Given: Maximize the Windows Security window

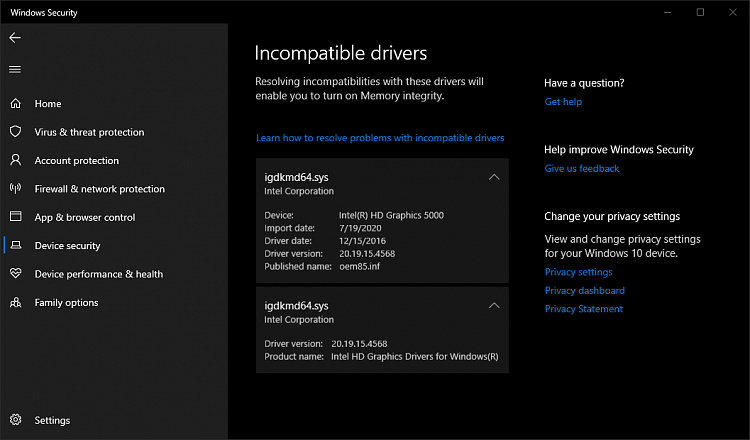Looking at the screenshot, I should point(700,12).
